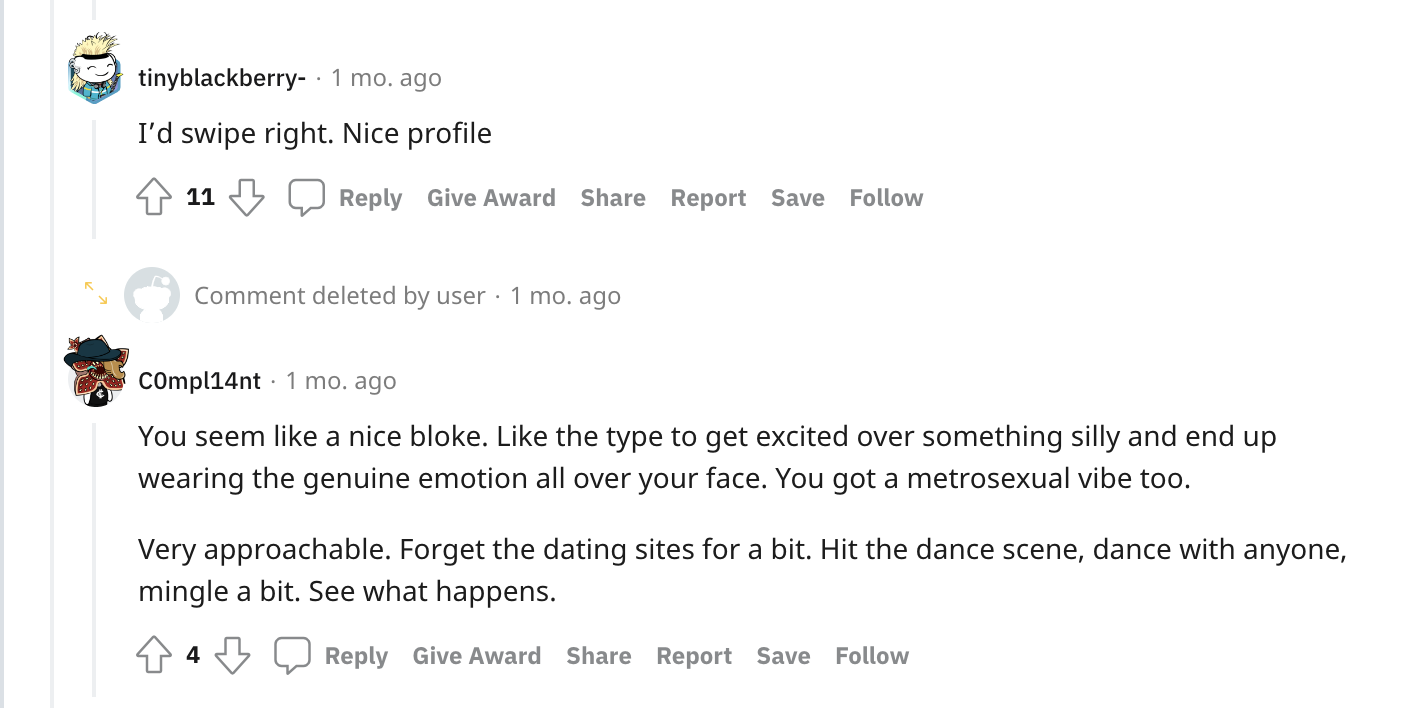The image size is (1426, 708).
Task: Collapse tinyblackberry-'s comment thread line
Action: 95,180
